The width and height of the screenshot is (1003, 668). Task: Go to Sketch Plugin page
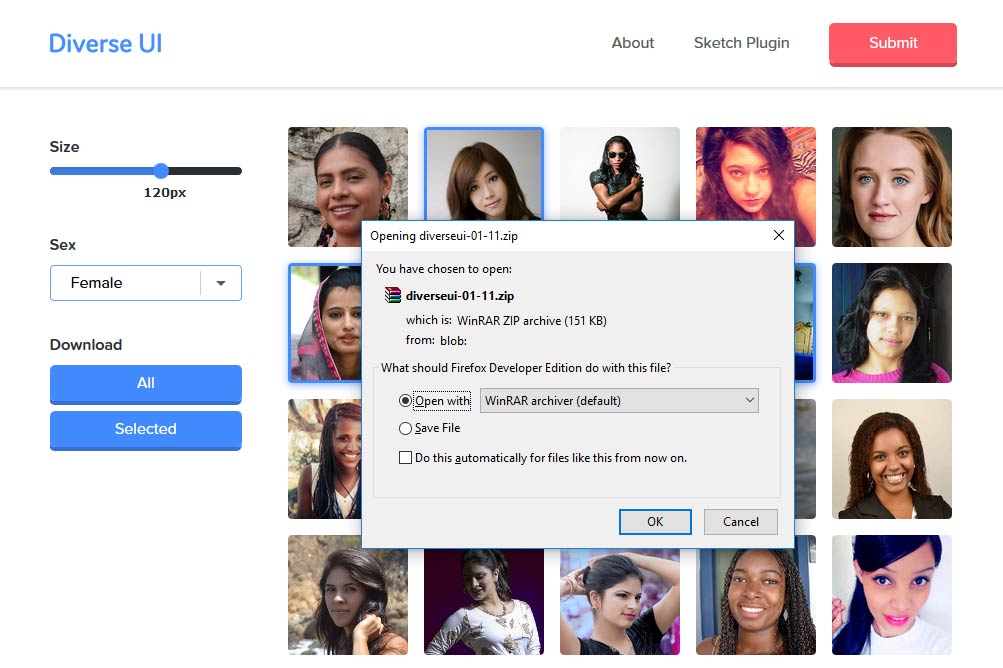(741, 43)
